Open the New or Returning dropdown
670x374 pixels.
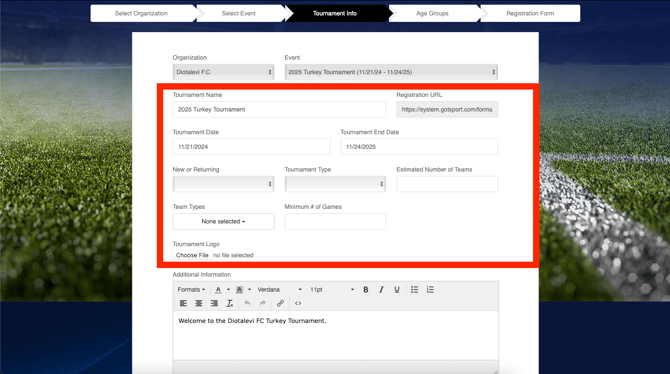point(223,184)
